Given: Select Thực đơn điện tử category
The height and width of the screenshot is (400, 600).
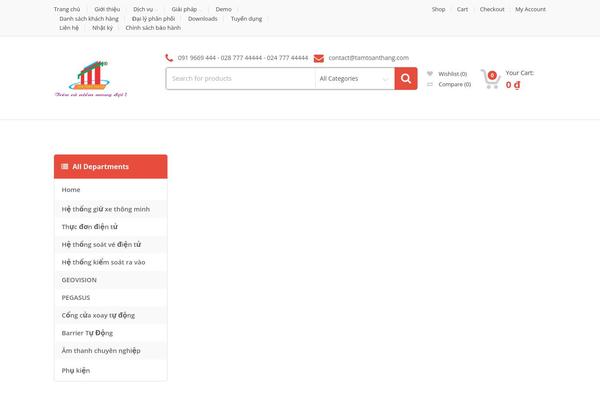Looking at the screenshot, I should [111, 227].
